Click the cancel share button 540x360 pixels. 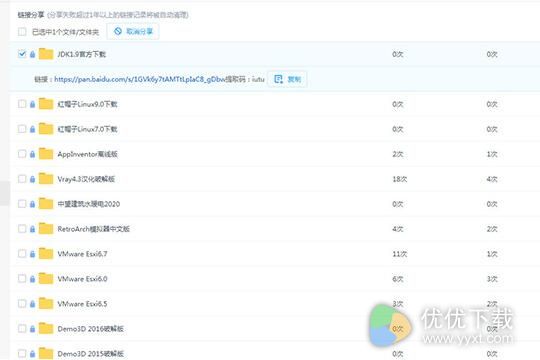tap(133, 31)
